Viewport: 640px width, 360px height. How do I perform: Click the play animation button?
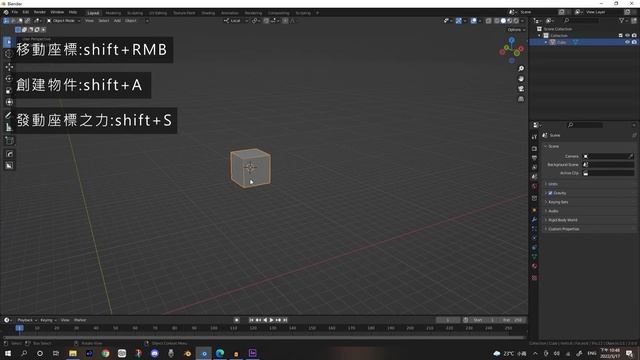click(x=271, y=320)
